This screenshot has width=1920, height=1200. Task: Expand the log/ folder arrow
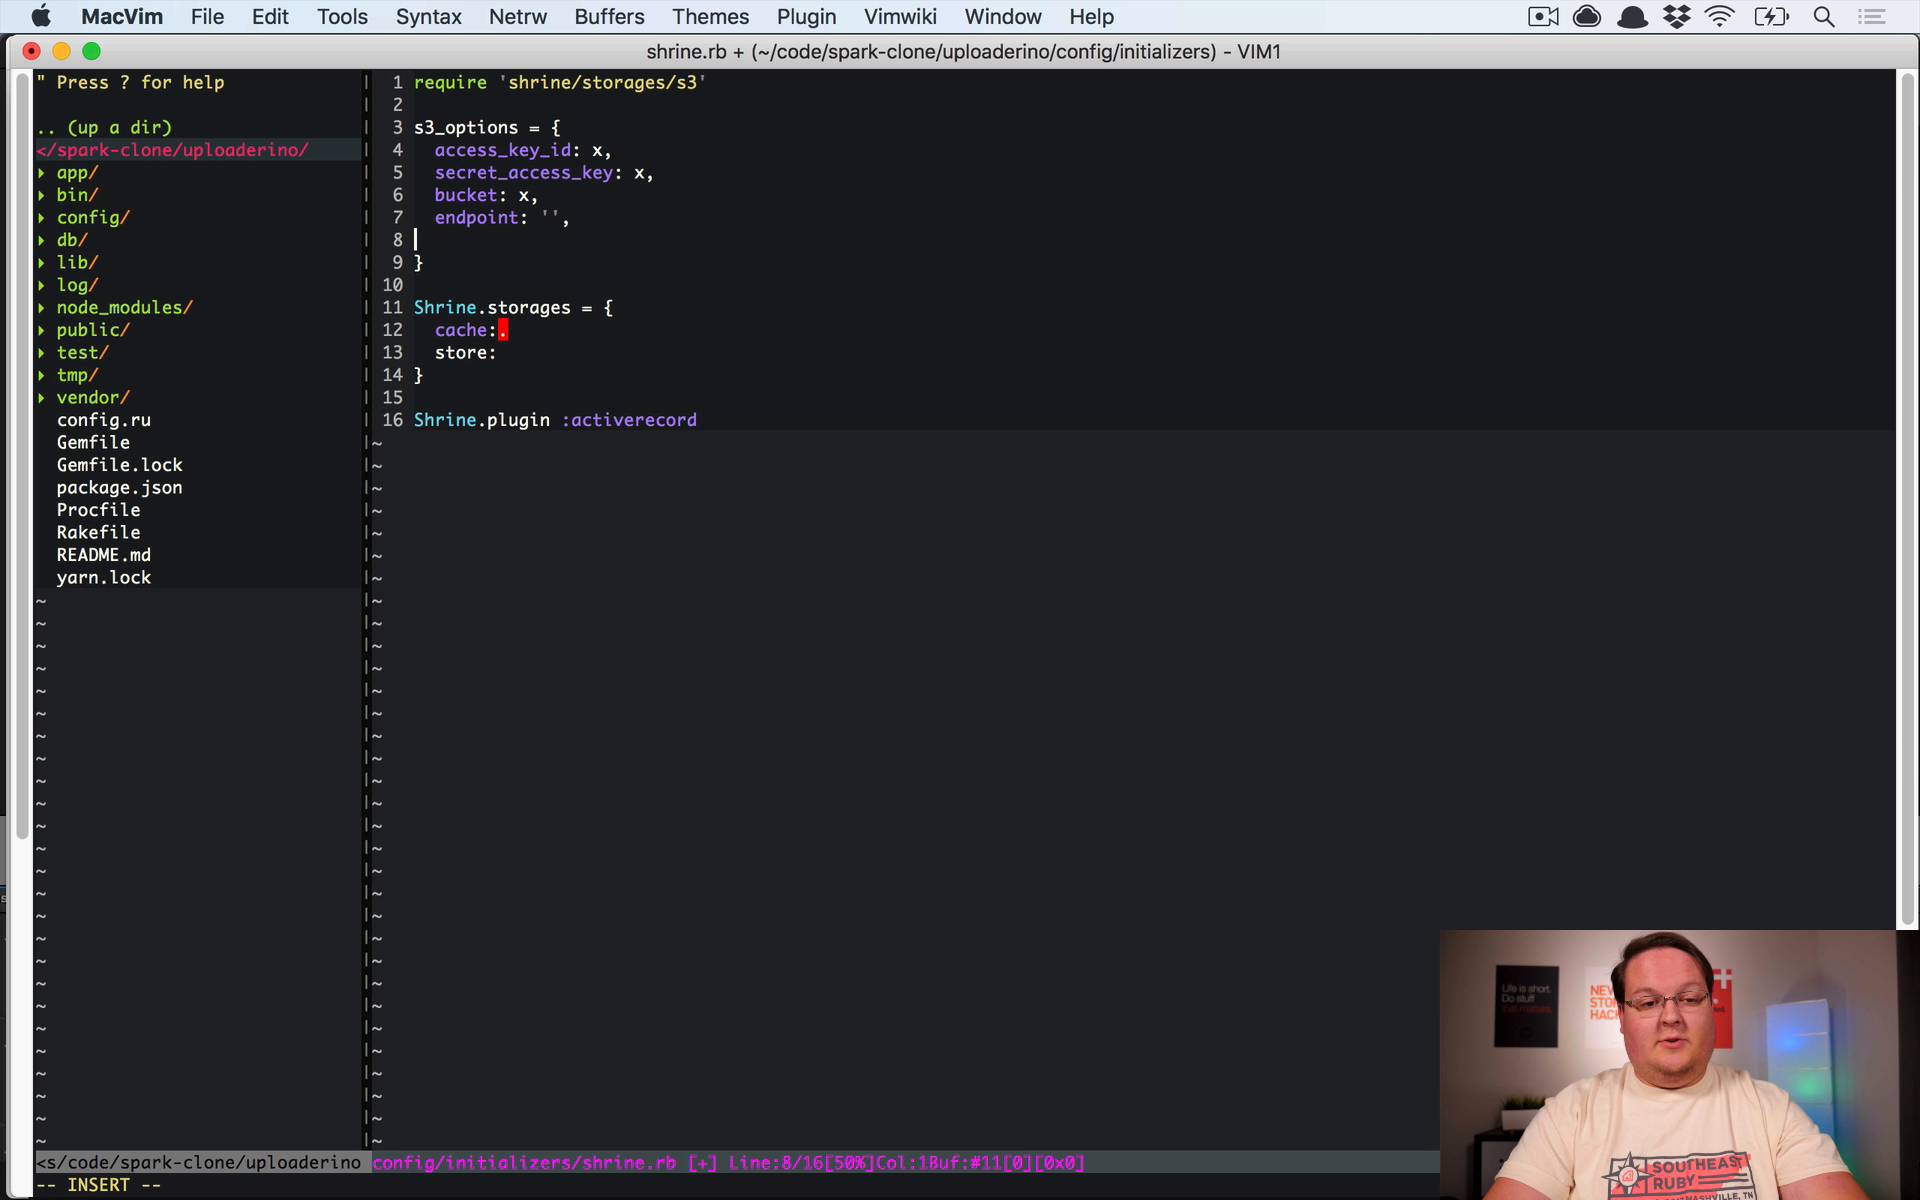(x=42, y=285)
